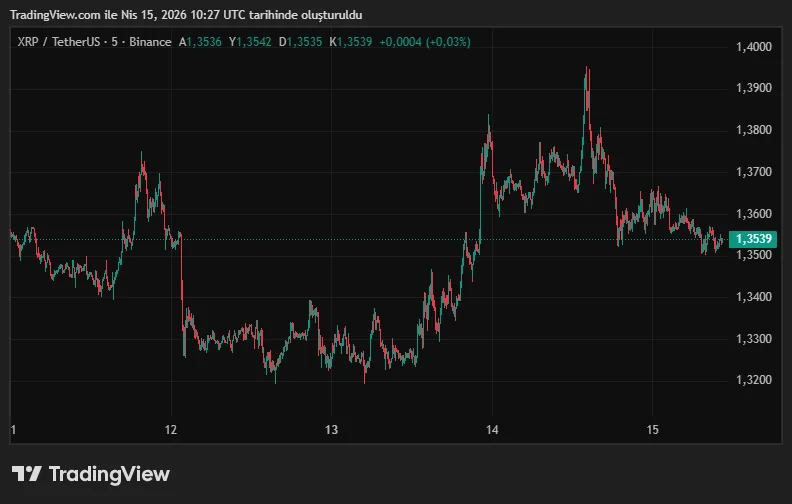Click date 13 on the time axis
792x504 pixels.
[332, 430]
